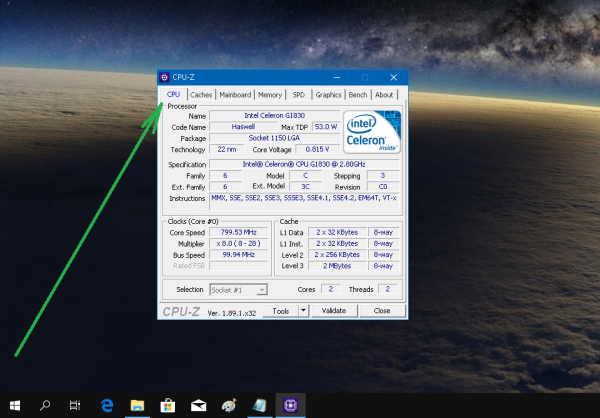The width and height of the screenshot is (600, 418).
Task: Click the L1 Data size 2 x 32 KBytes
Action: coord(337,232)
